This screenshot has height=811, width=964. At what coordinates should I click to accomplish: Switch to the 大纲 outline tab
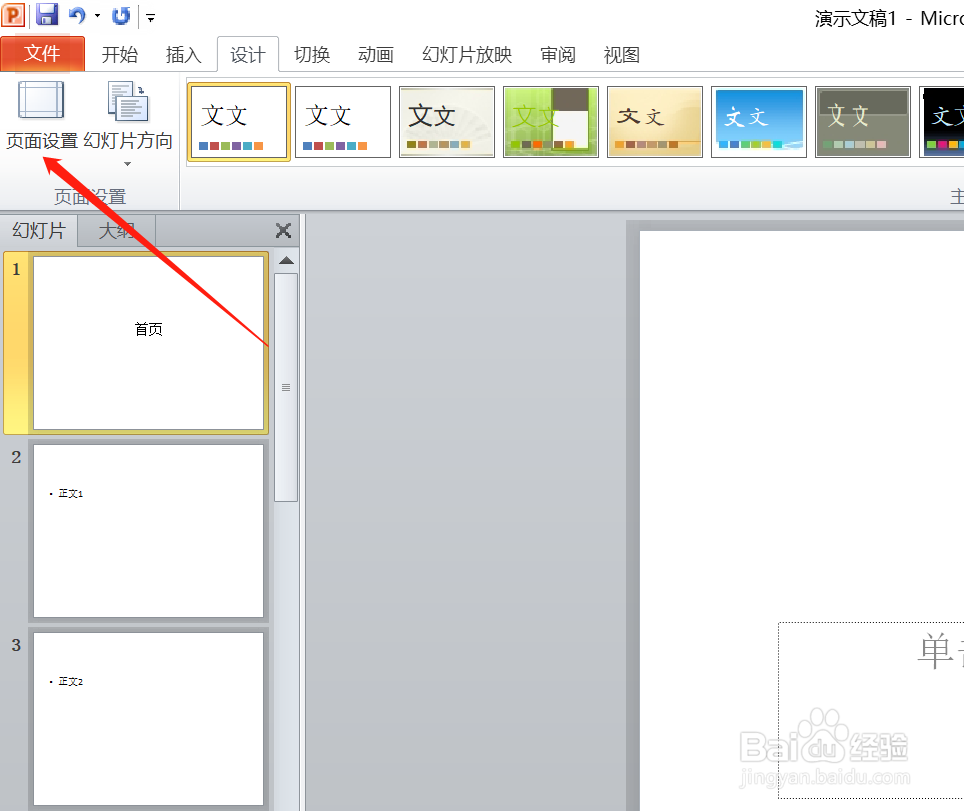[116, 231]
